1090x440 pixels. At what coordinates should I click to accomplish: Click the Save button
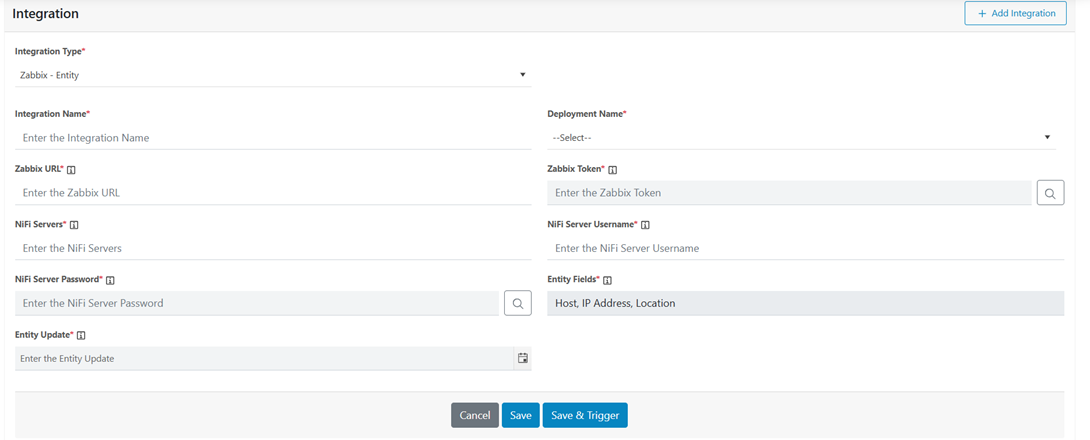520,415
